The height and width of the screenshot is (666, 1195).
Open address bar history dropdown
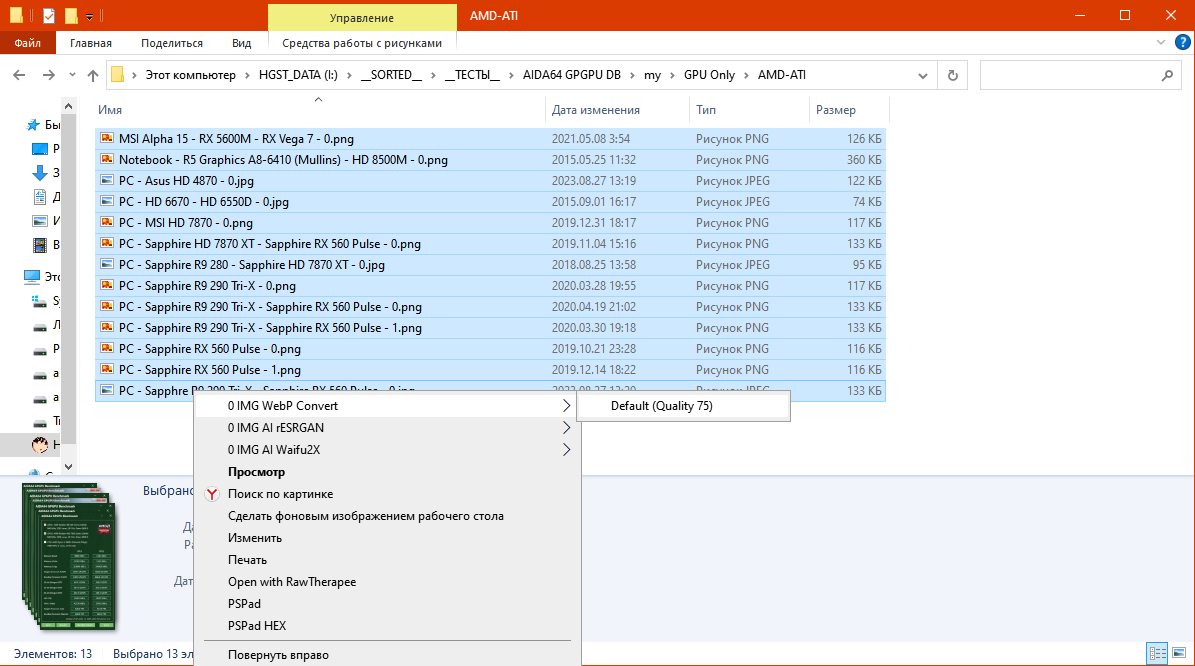(922, 75)
